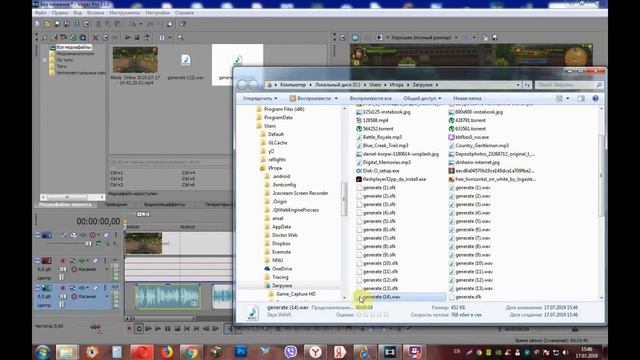Open Firefox from the taskbar
Screen dimensions: 640x360
click(167, 351)
